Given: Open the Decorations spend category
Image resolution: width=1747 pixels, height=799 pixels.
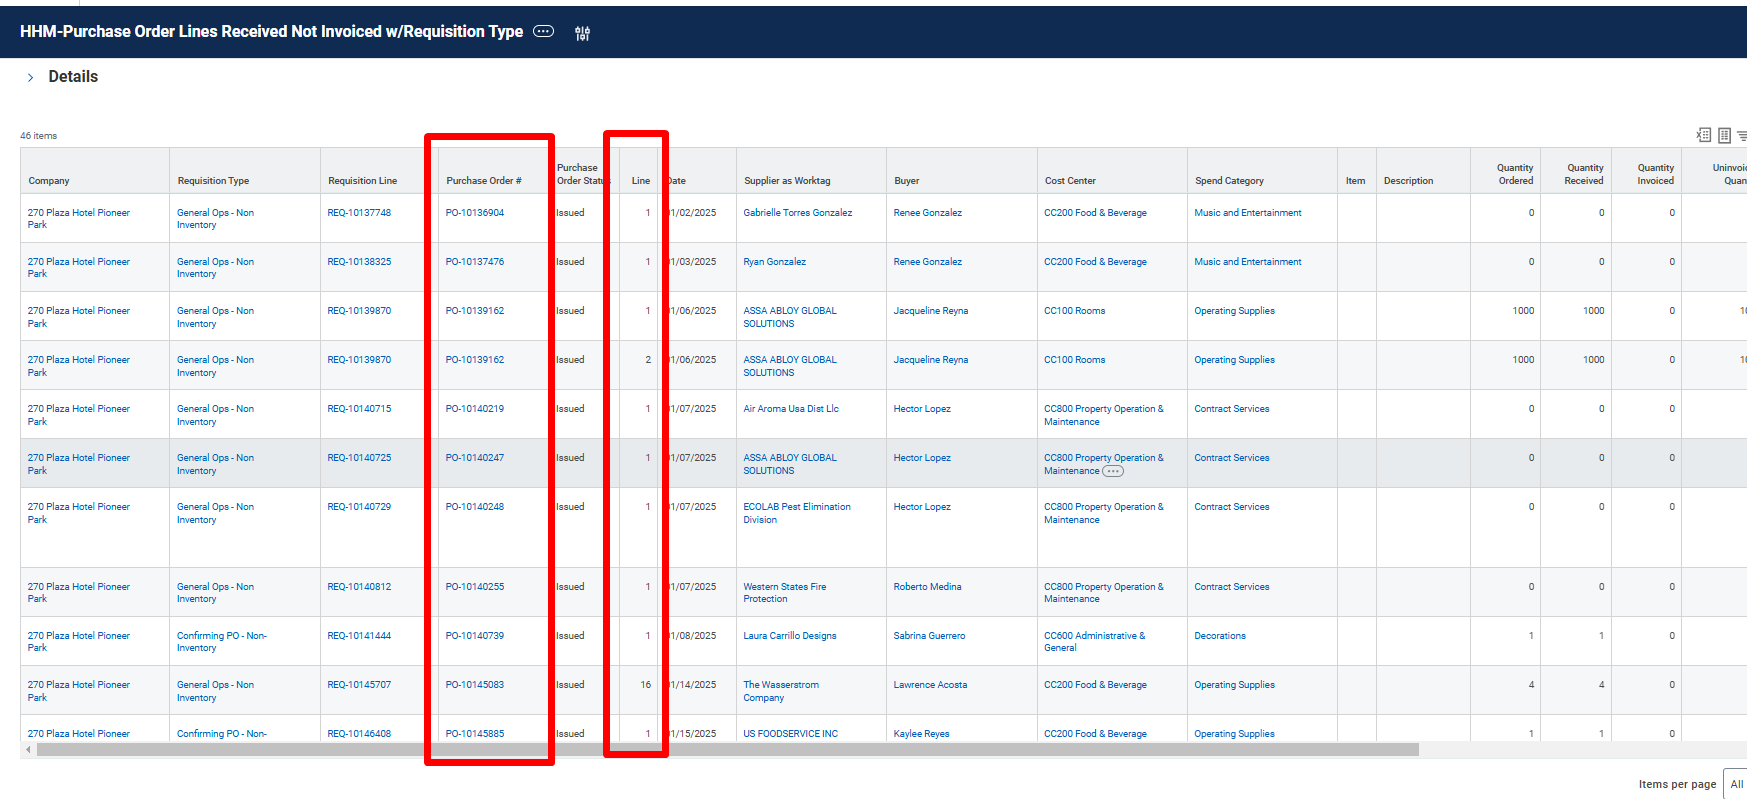Looking at the screenshot, I should pyautogui.click(x=1220, y=636).
